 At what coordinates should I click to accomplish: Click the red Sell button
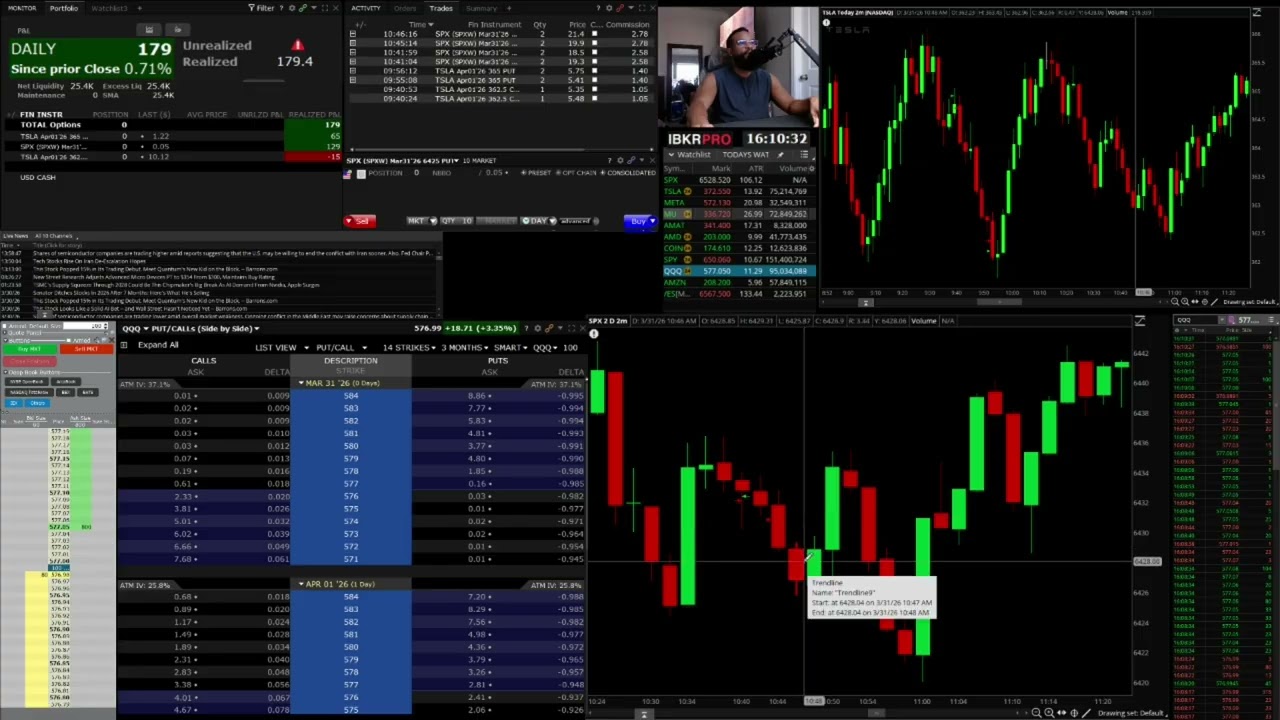coord(360,221)
